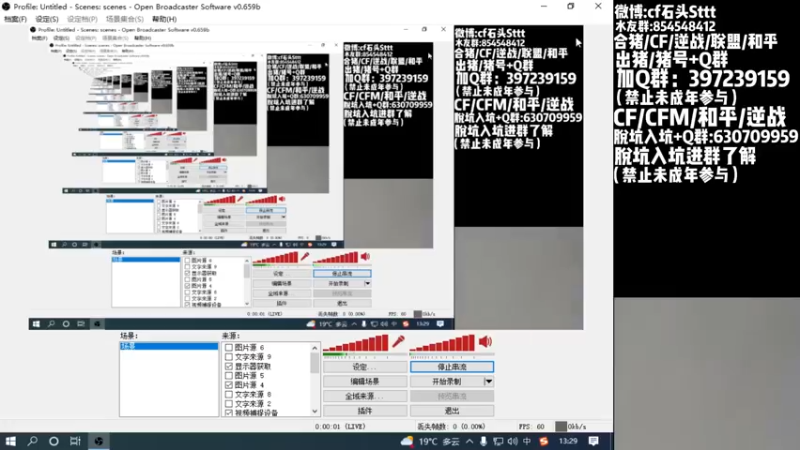The height and width of the screenshot is (450, 800).
Task: Start recording with the 开始录制 button
Action: point(447,381)
